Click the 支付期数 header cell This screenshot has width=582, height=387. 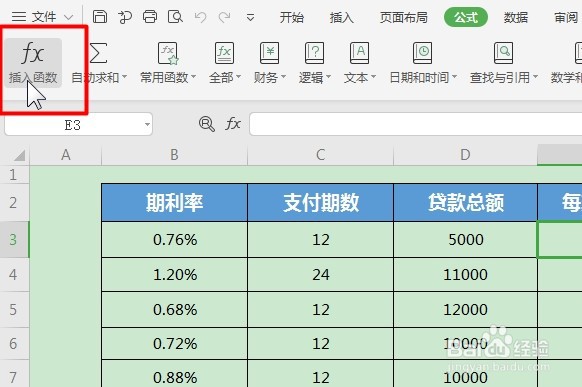pyautogui.click(x=320, y=203)
